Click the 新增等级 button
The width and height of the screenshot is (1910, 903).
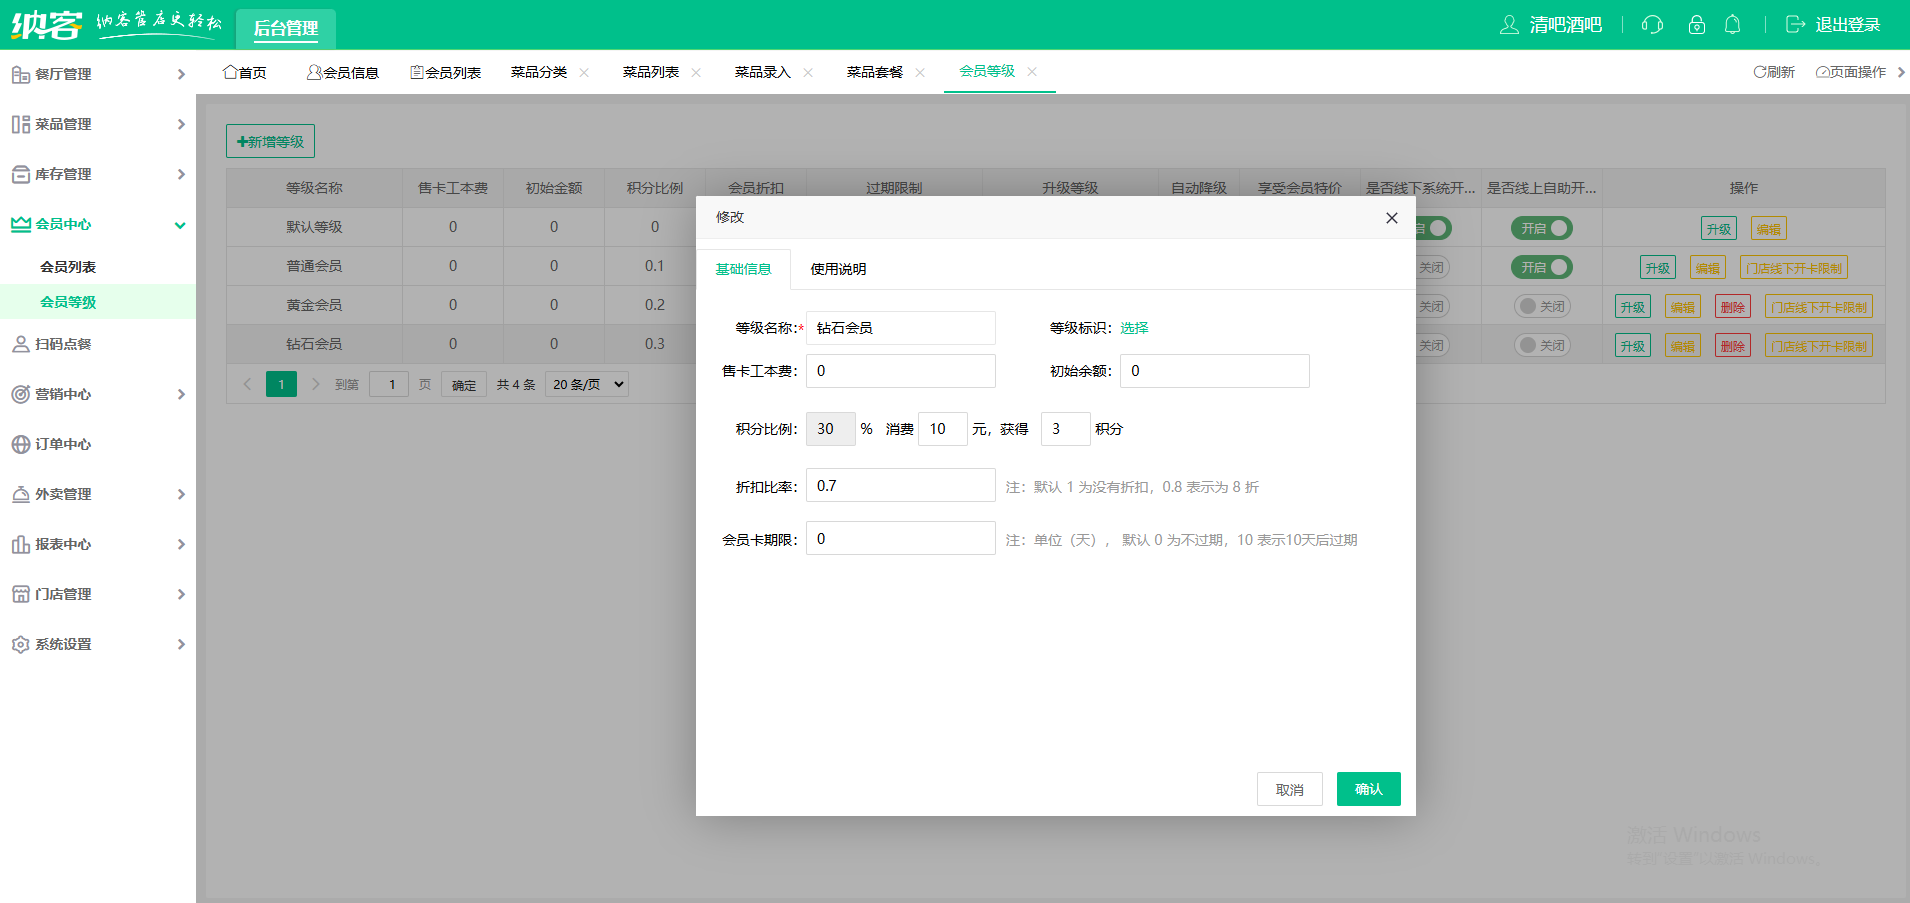[270, 141]
